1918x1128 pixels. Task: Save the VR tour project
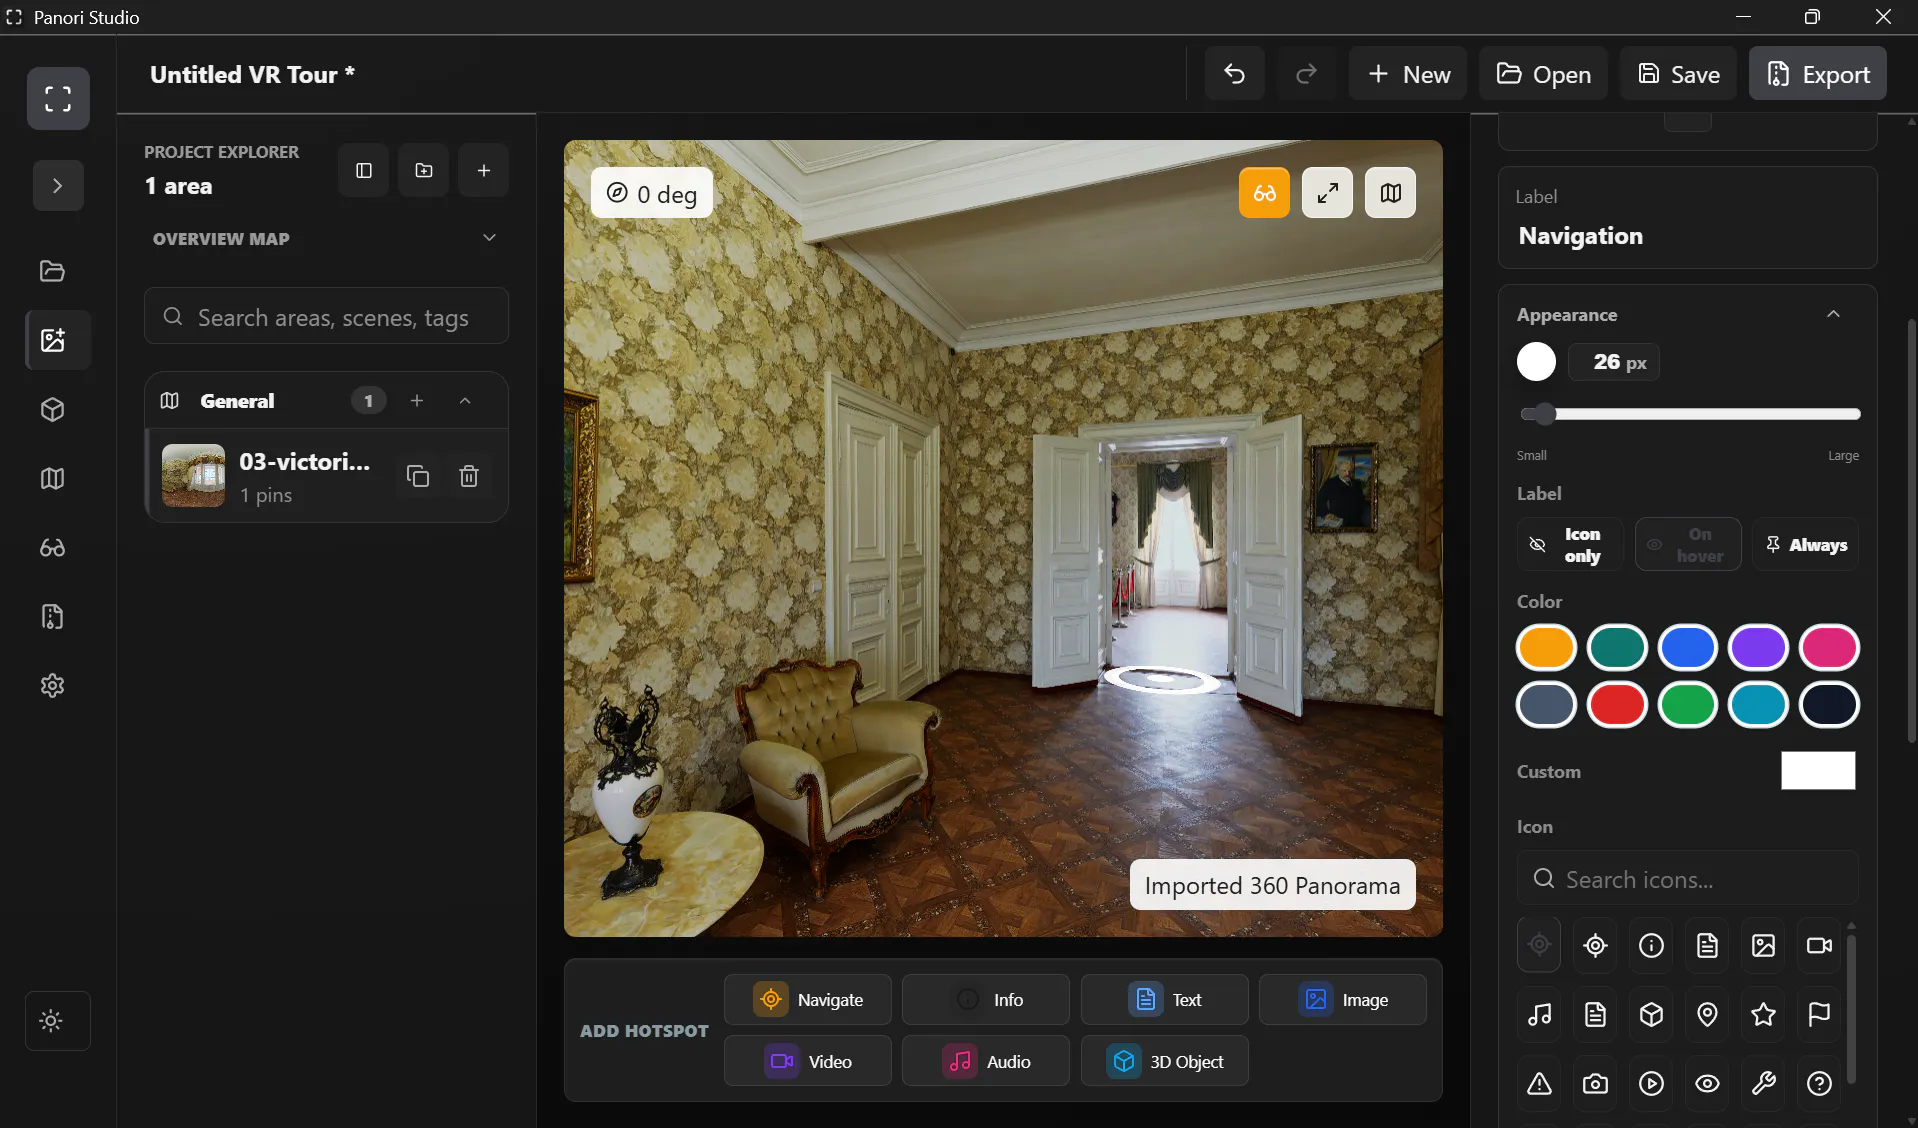click(1679, 74)
